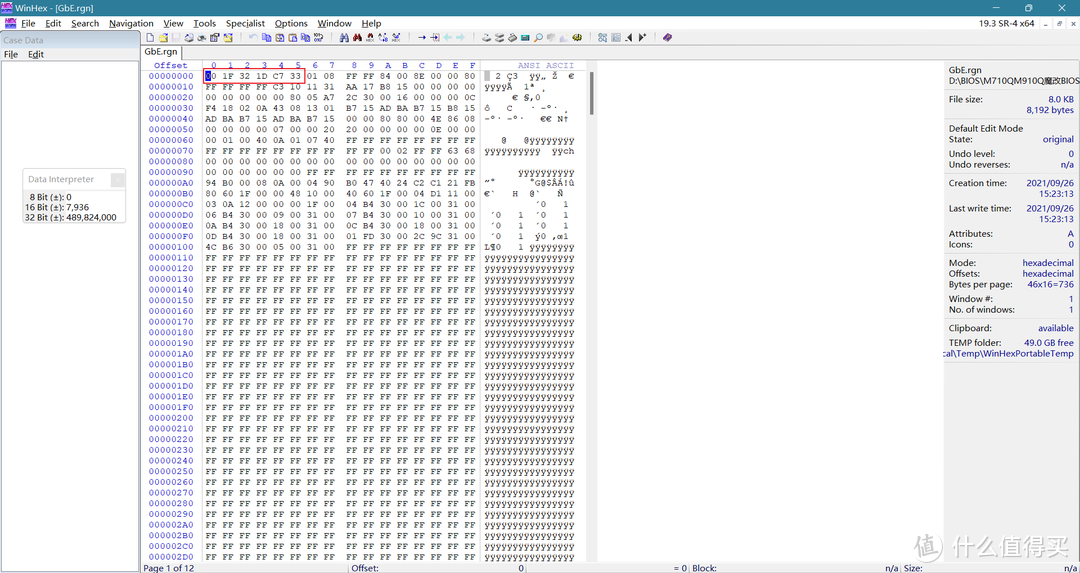Toggle the Offsets hexadecimal display mode
This screenshot has height=573, width=1080.
(x=1047, y=274)
